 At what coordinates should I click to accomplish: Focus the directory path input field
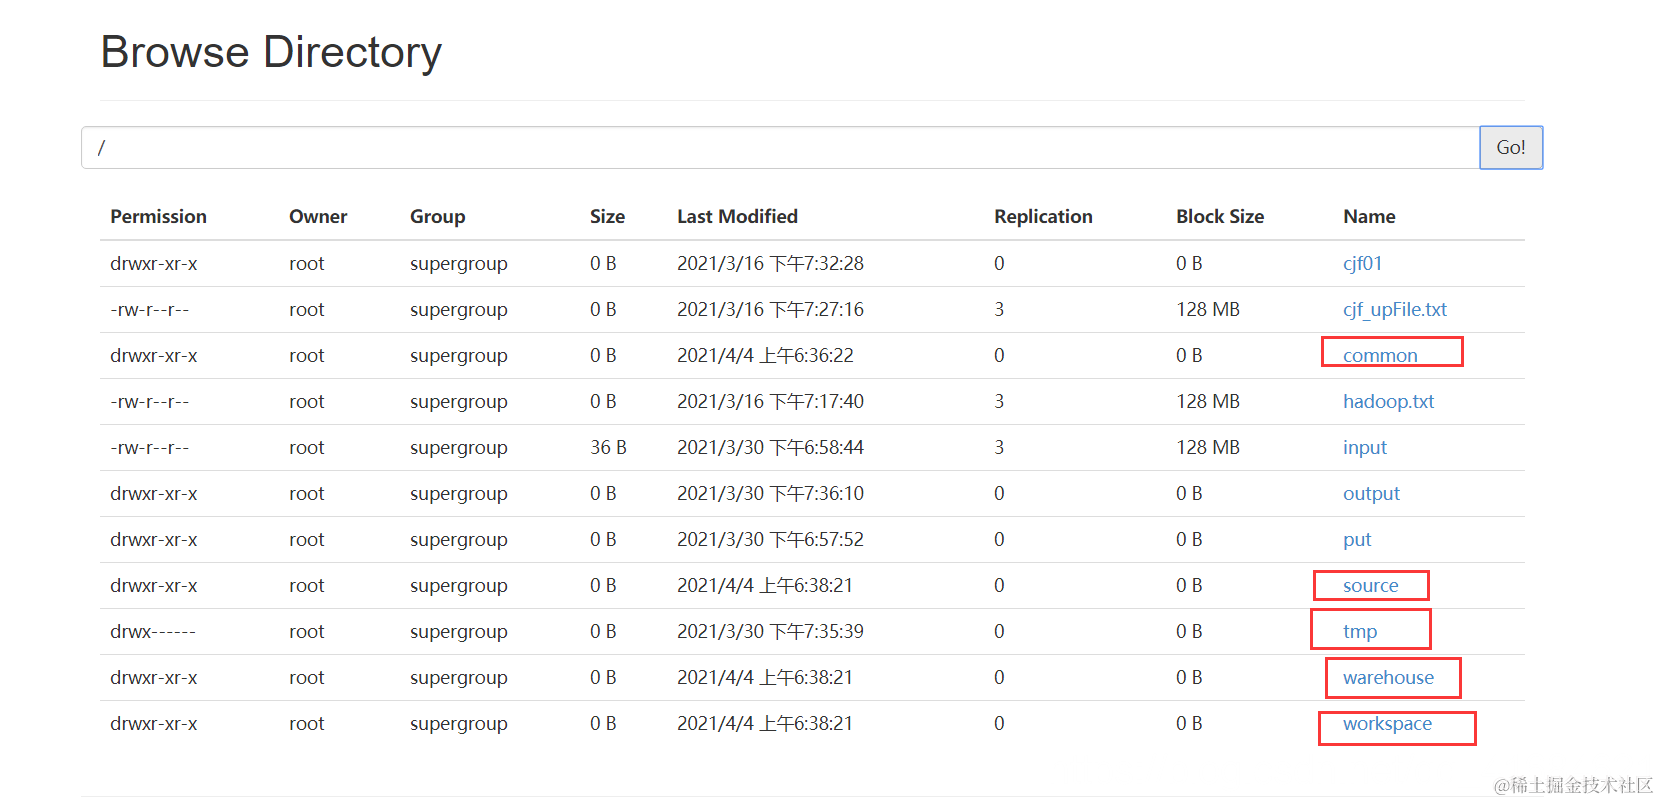(780, 147)
